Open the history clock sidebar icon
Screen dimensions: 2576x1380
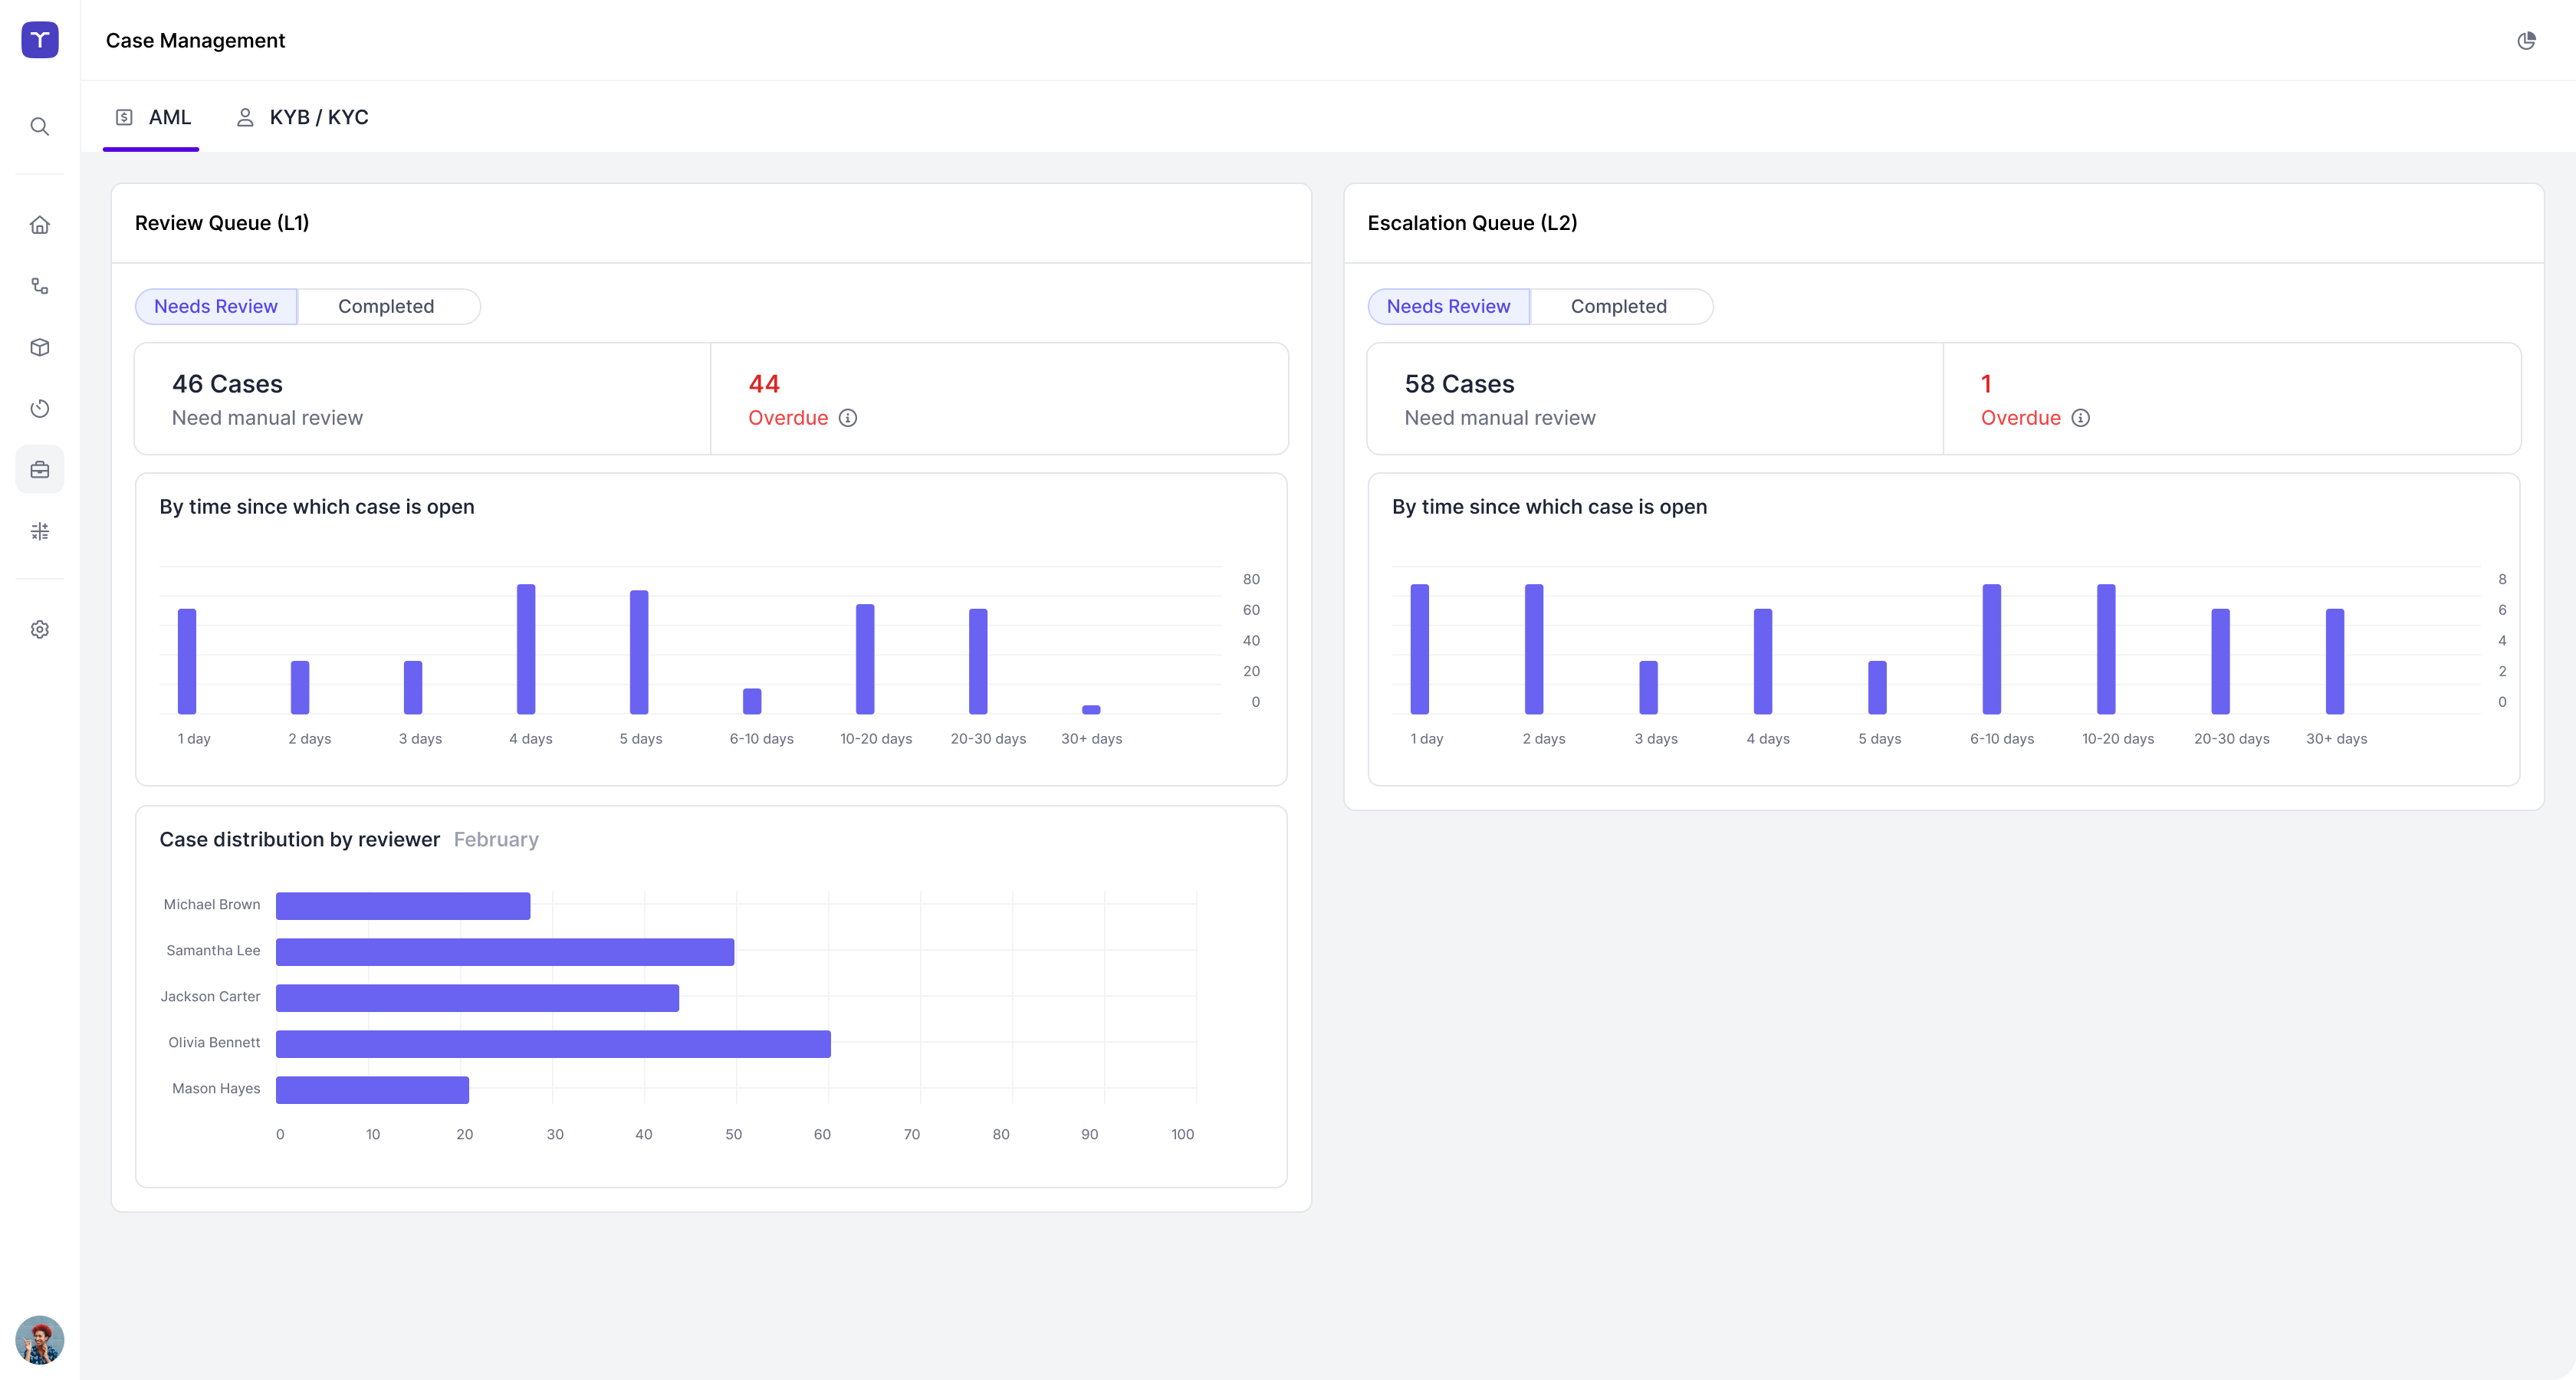click(x=40, y=409)
